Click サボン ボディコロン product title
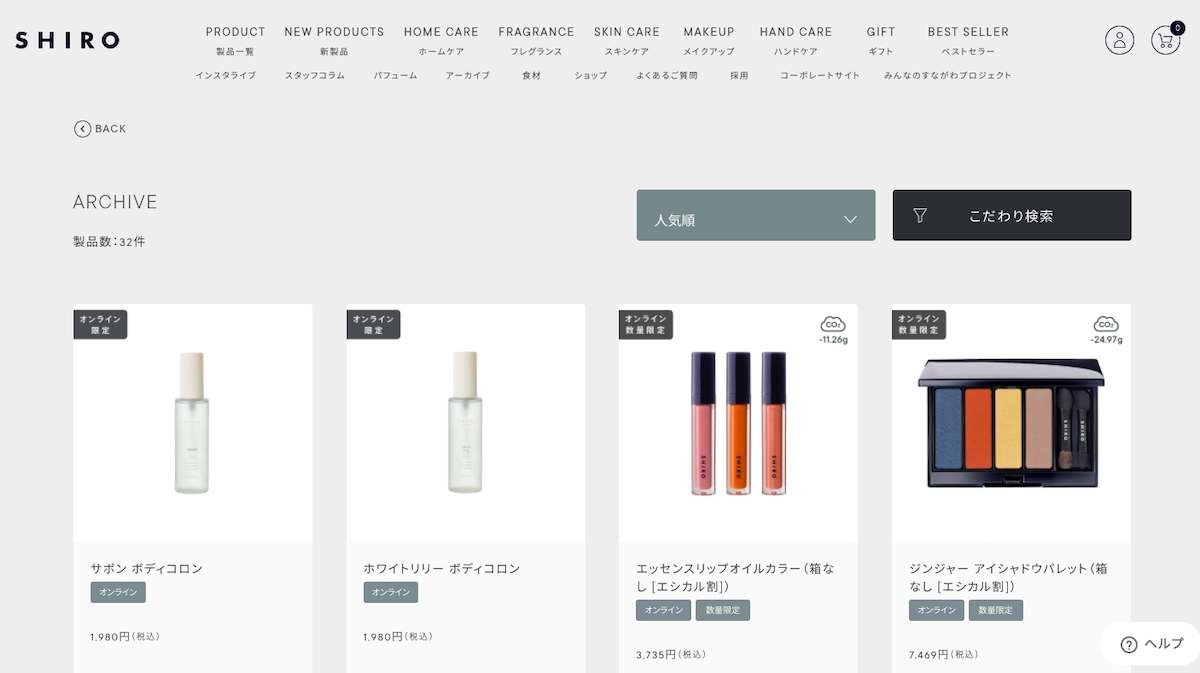The width and height of the screenshot is (1200, 673). [x=146, y=568]
